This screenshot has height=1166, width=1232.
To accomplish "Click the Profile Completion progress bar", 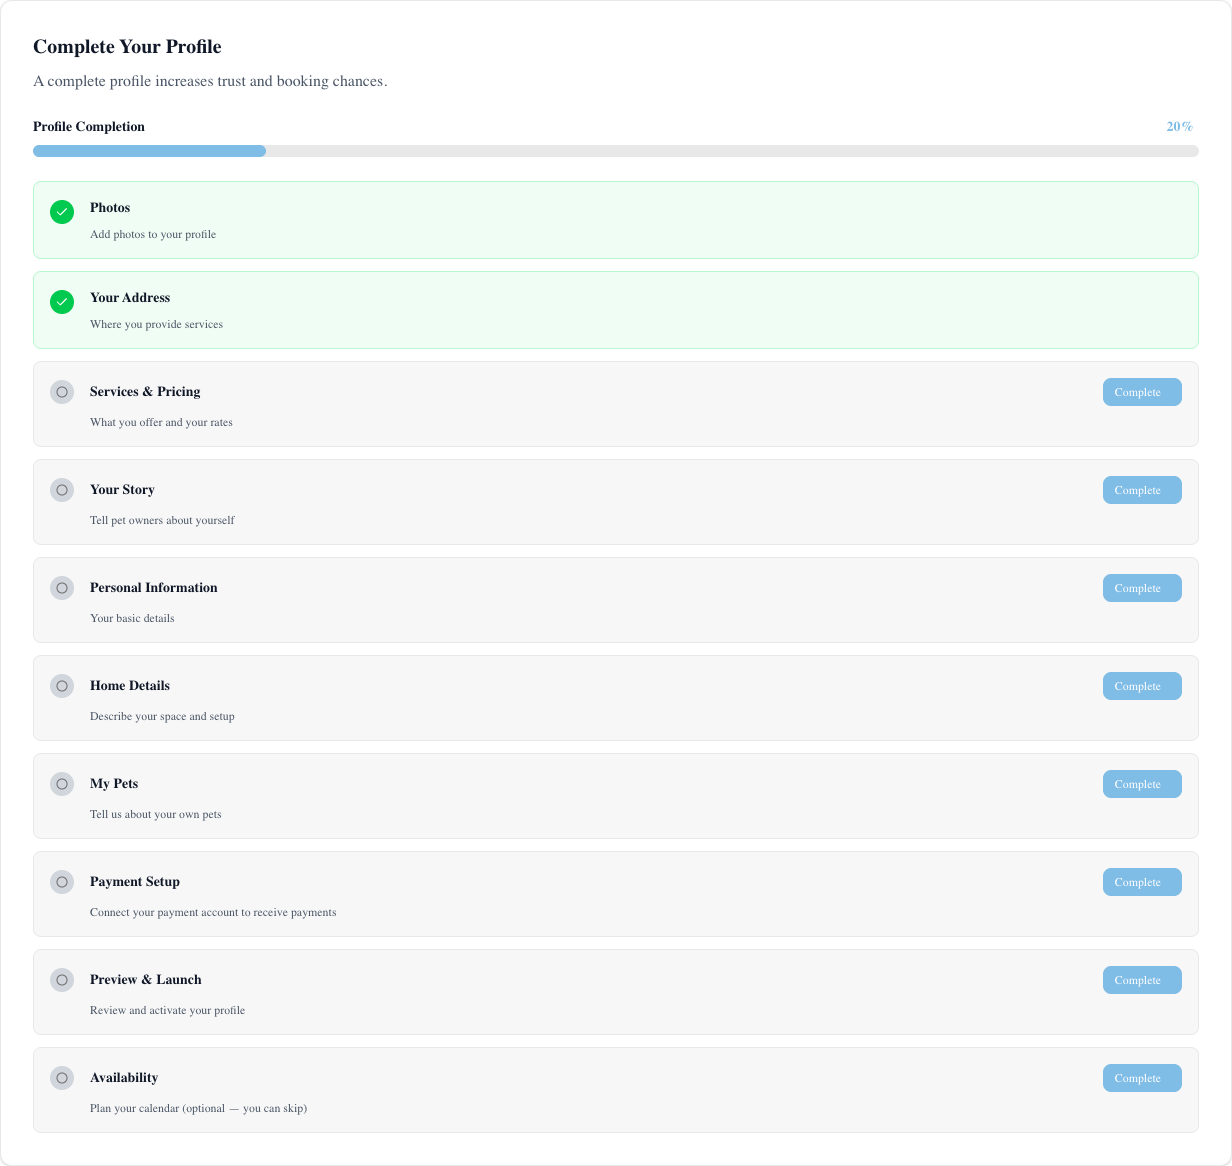I will [x=616, y=151].
